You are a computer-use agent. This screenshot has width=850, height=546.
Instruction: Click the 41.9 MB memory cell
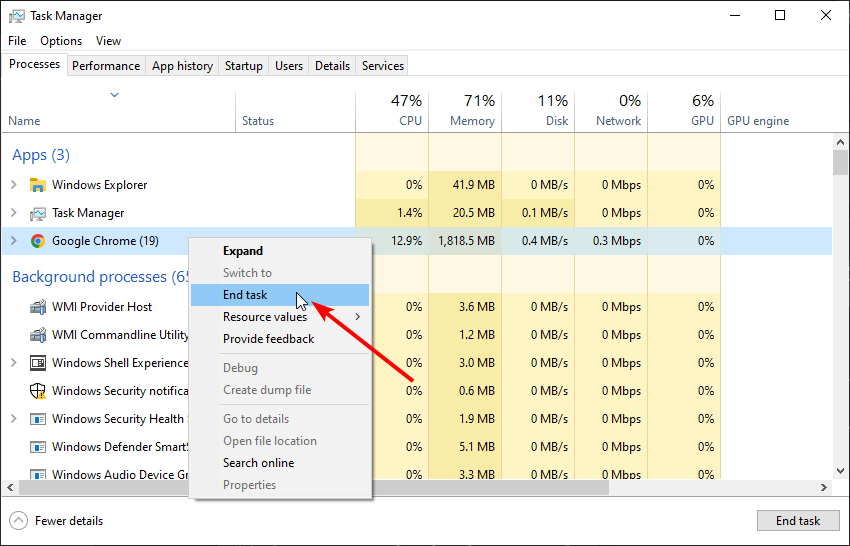[465, 185]
